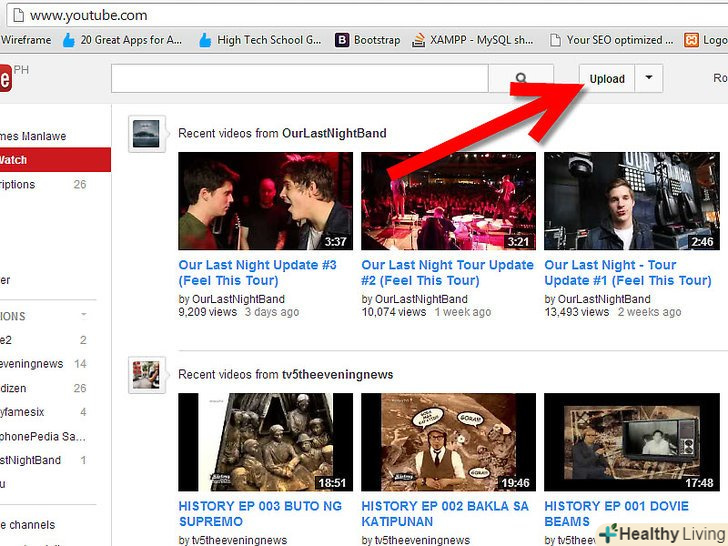This screenshot has height=546, width=728.
Task: Collapse the subscriptions section arrow
Action: (84, 315)
